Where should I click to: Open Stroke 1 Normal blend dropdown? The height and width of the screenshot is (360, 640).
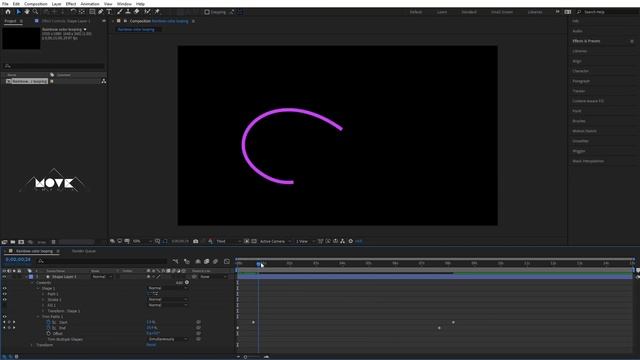(168, 300)
